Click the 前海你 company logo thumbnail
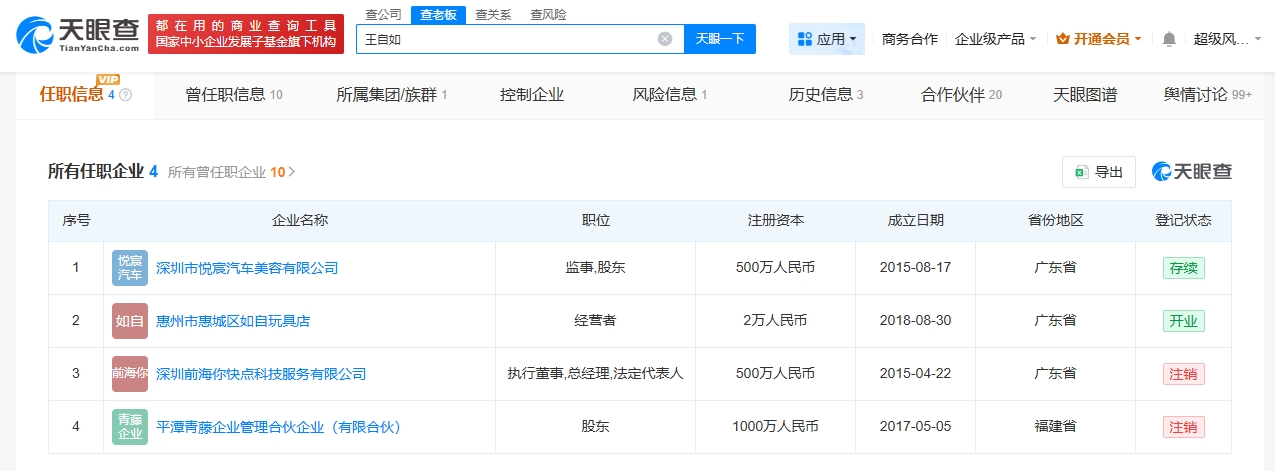Image resolution: width=1275 pixels, height=471 pixels. (130, 374)
